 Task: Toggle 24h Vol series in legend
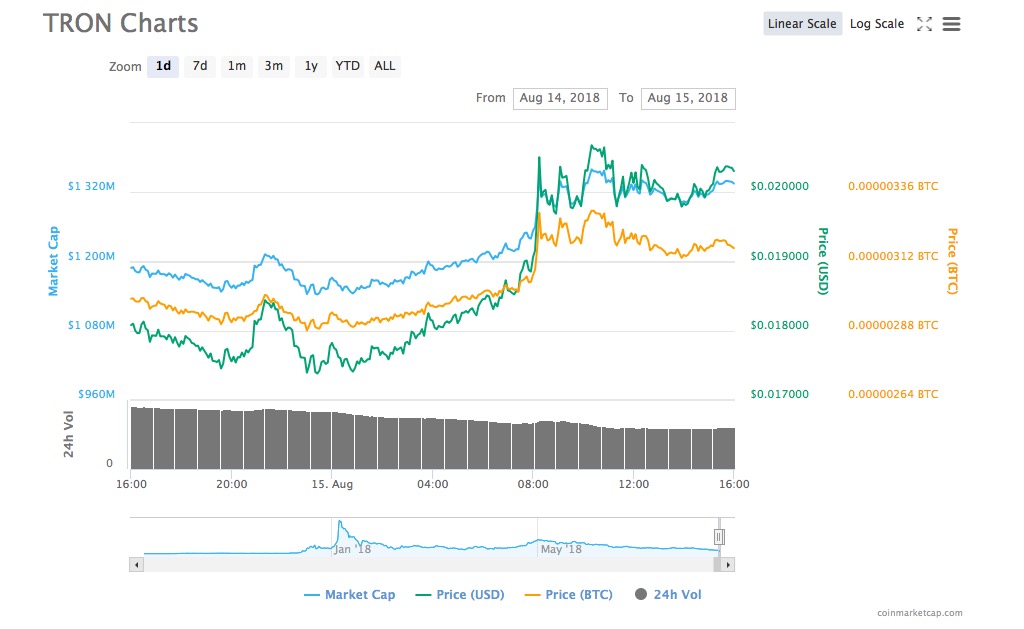click(x=668, y=594)
